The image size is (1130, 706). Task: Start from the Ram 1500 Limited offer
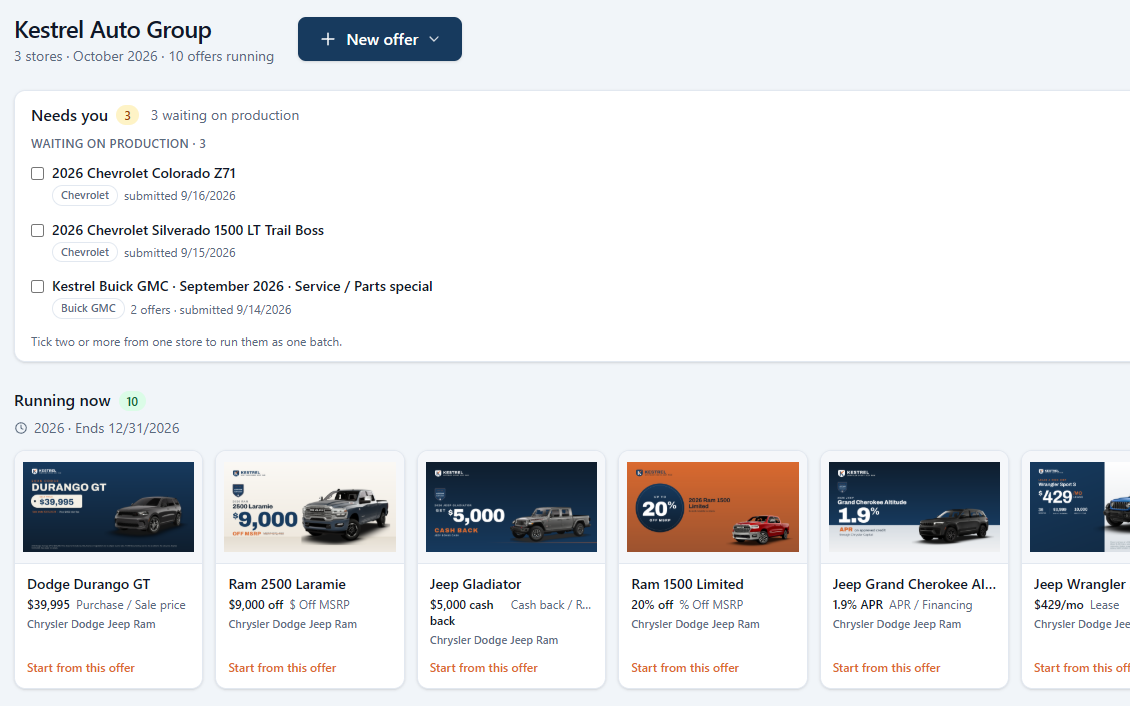[685, 668]
